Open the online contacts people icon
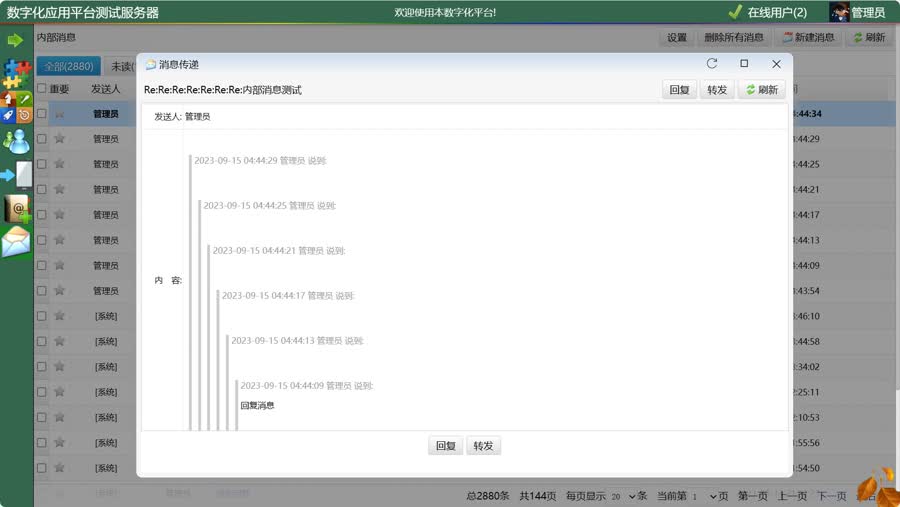The image size is (900, 507). [x=17, y=141]
